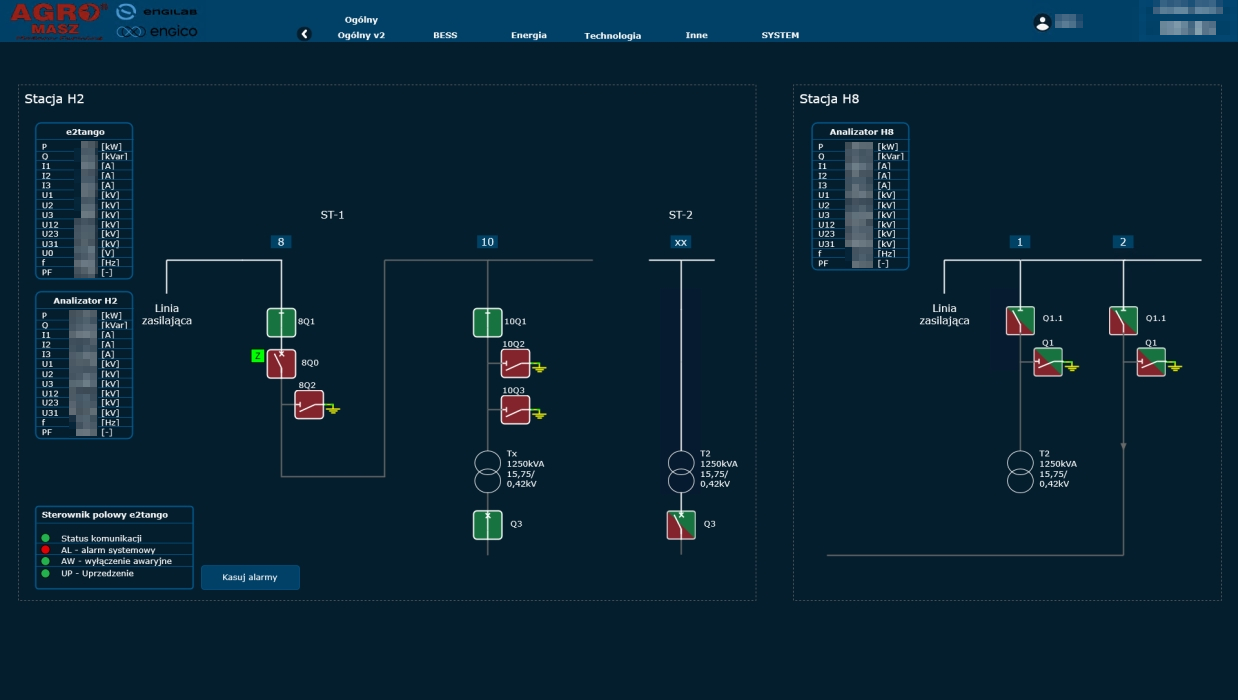Toggle the Q3 breaker under ST-2
This screenshot has width=1238, height=700.
(680, 525)
